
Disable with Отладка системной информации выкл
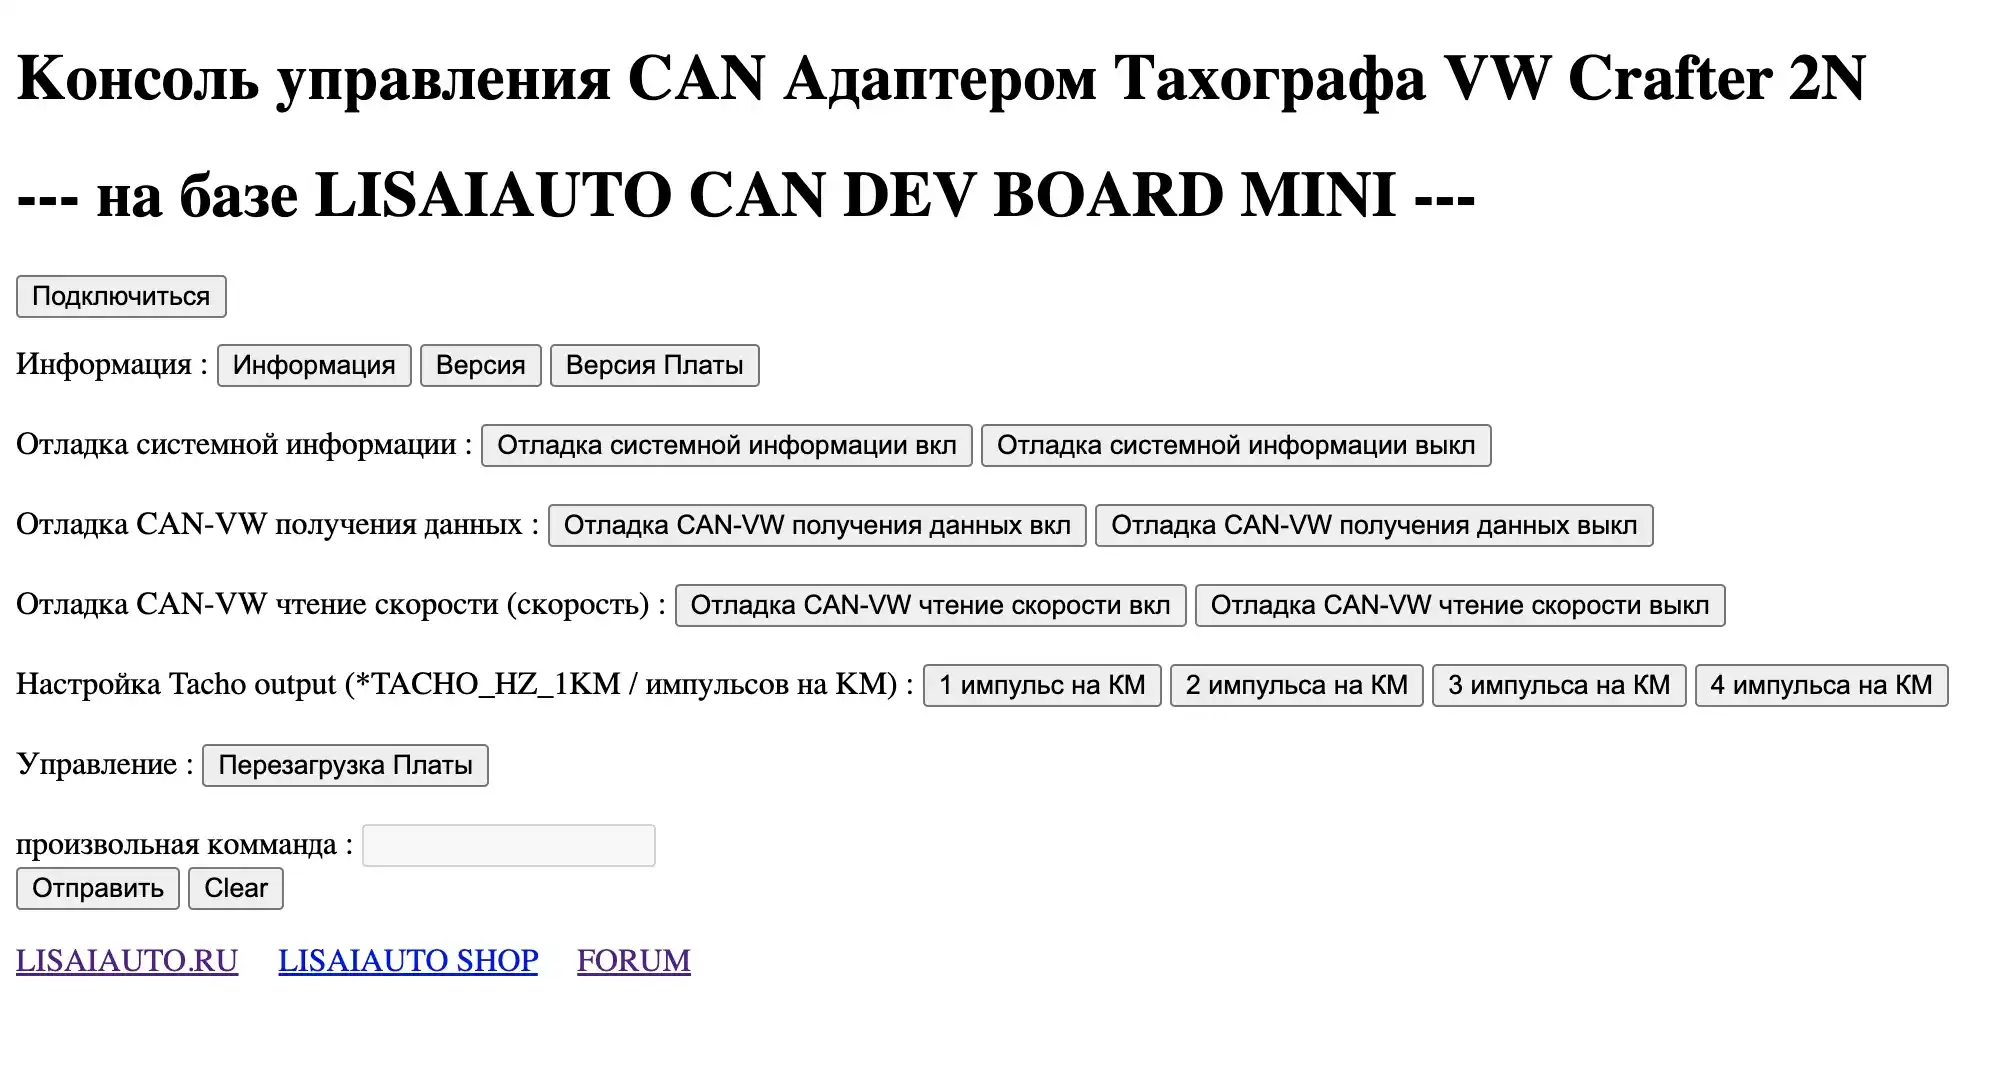click(x=1235, y=446)
